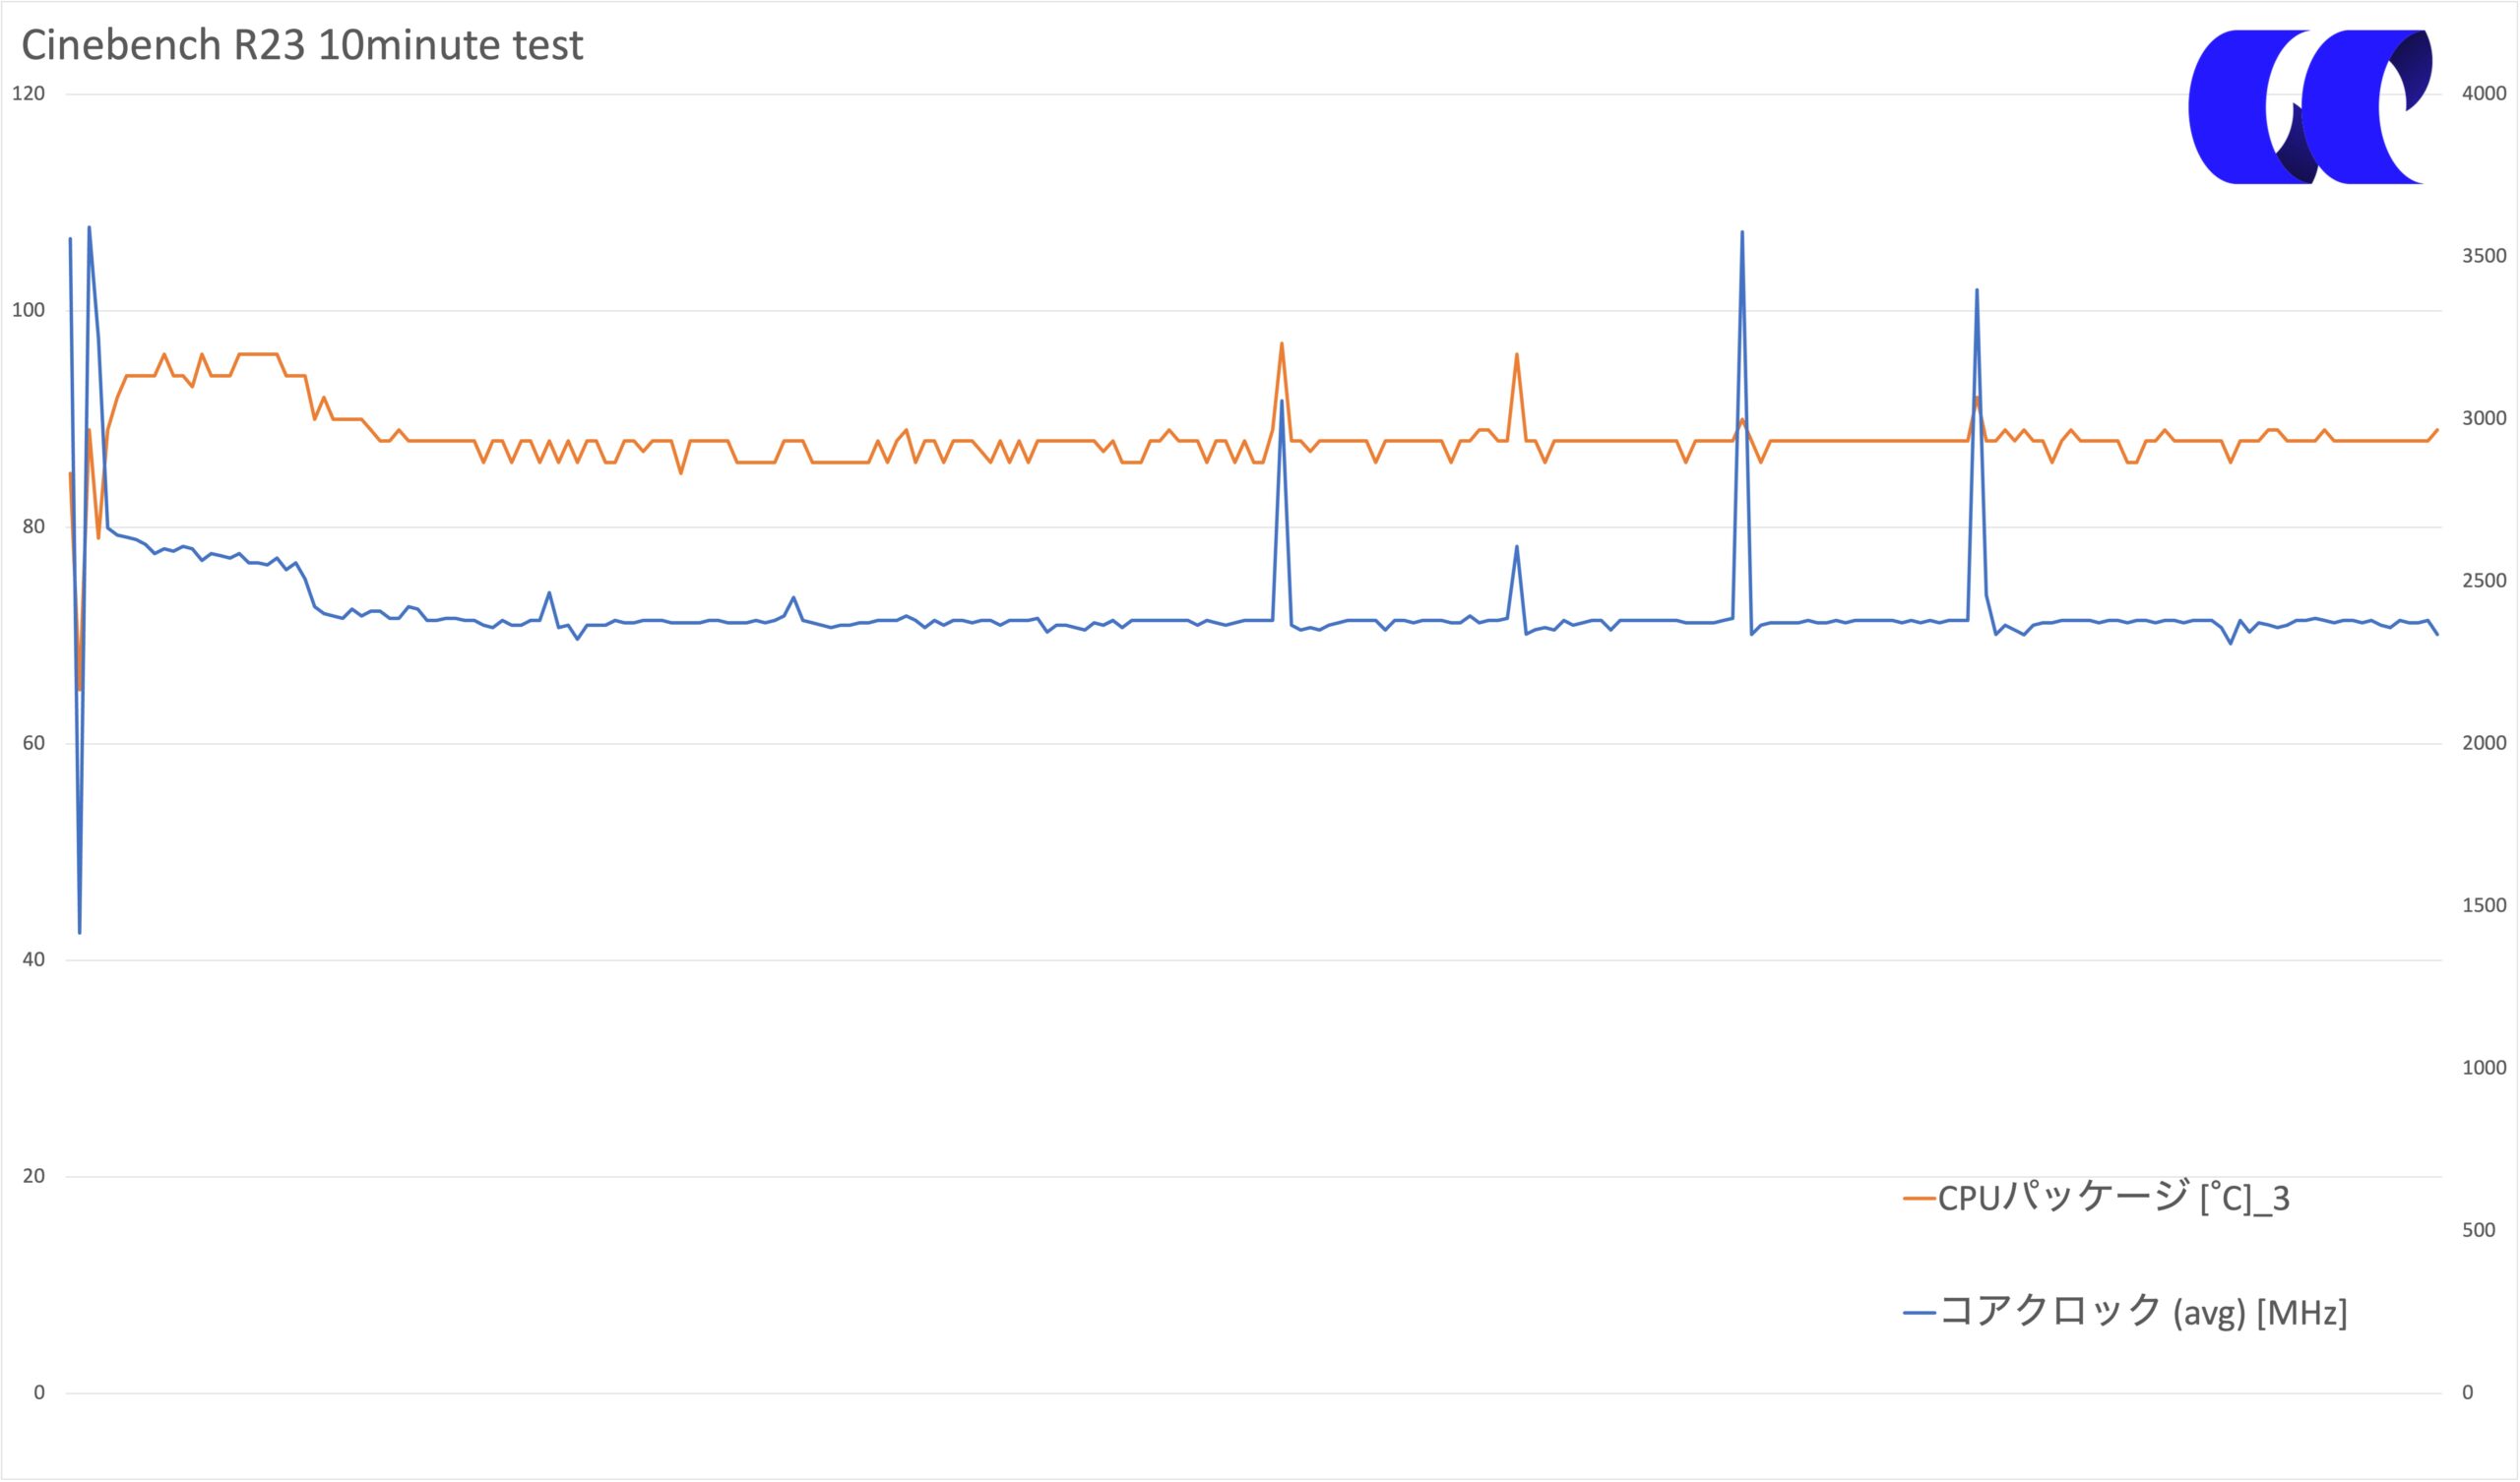Click the left axis label 40
Viewport: 2520px width, 1482px height.
point(33,960)
